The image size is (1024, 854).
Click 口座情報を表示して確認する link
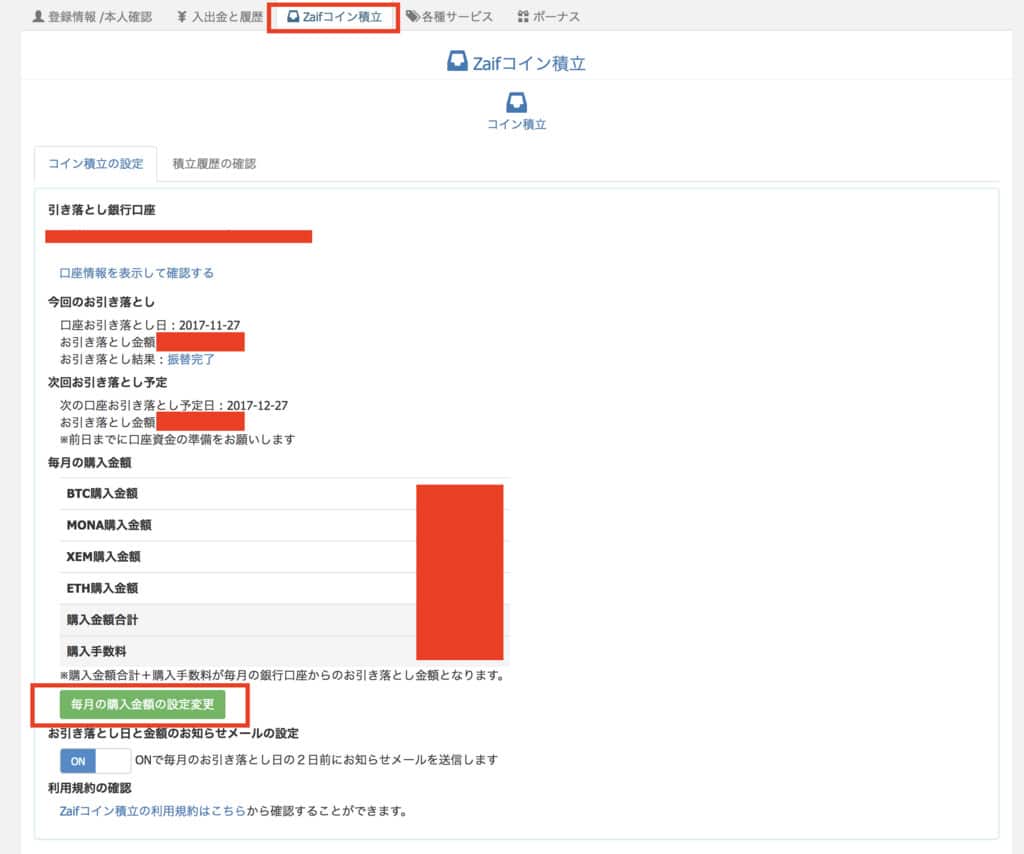tap(136, 273)
